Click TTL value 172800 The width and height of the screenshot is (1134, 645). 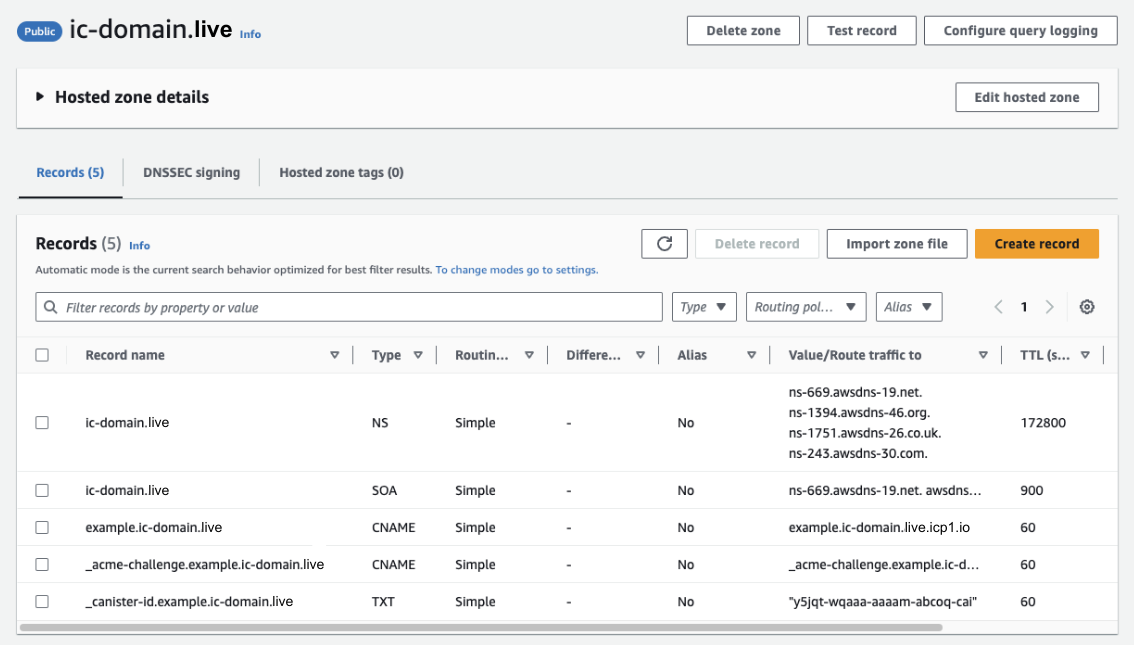click(x=1043, y=422)
